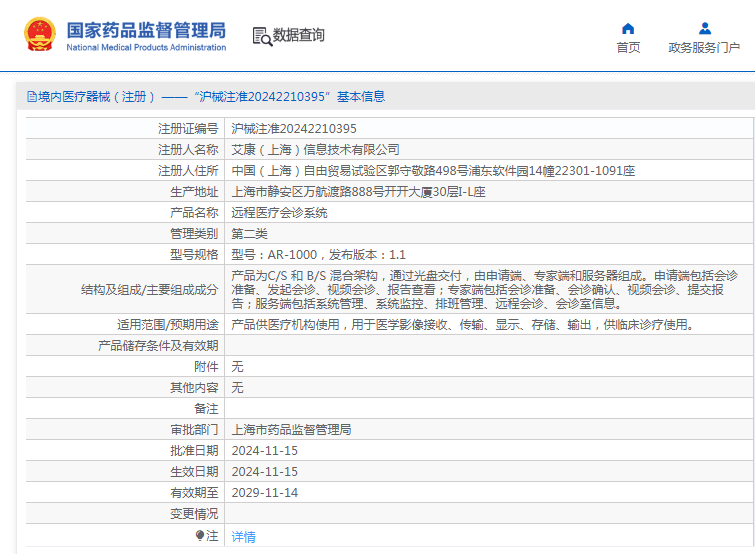Click expiry date 2029-11-14

(264, 492)
